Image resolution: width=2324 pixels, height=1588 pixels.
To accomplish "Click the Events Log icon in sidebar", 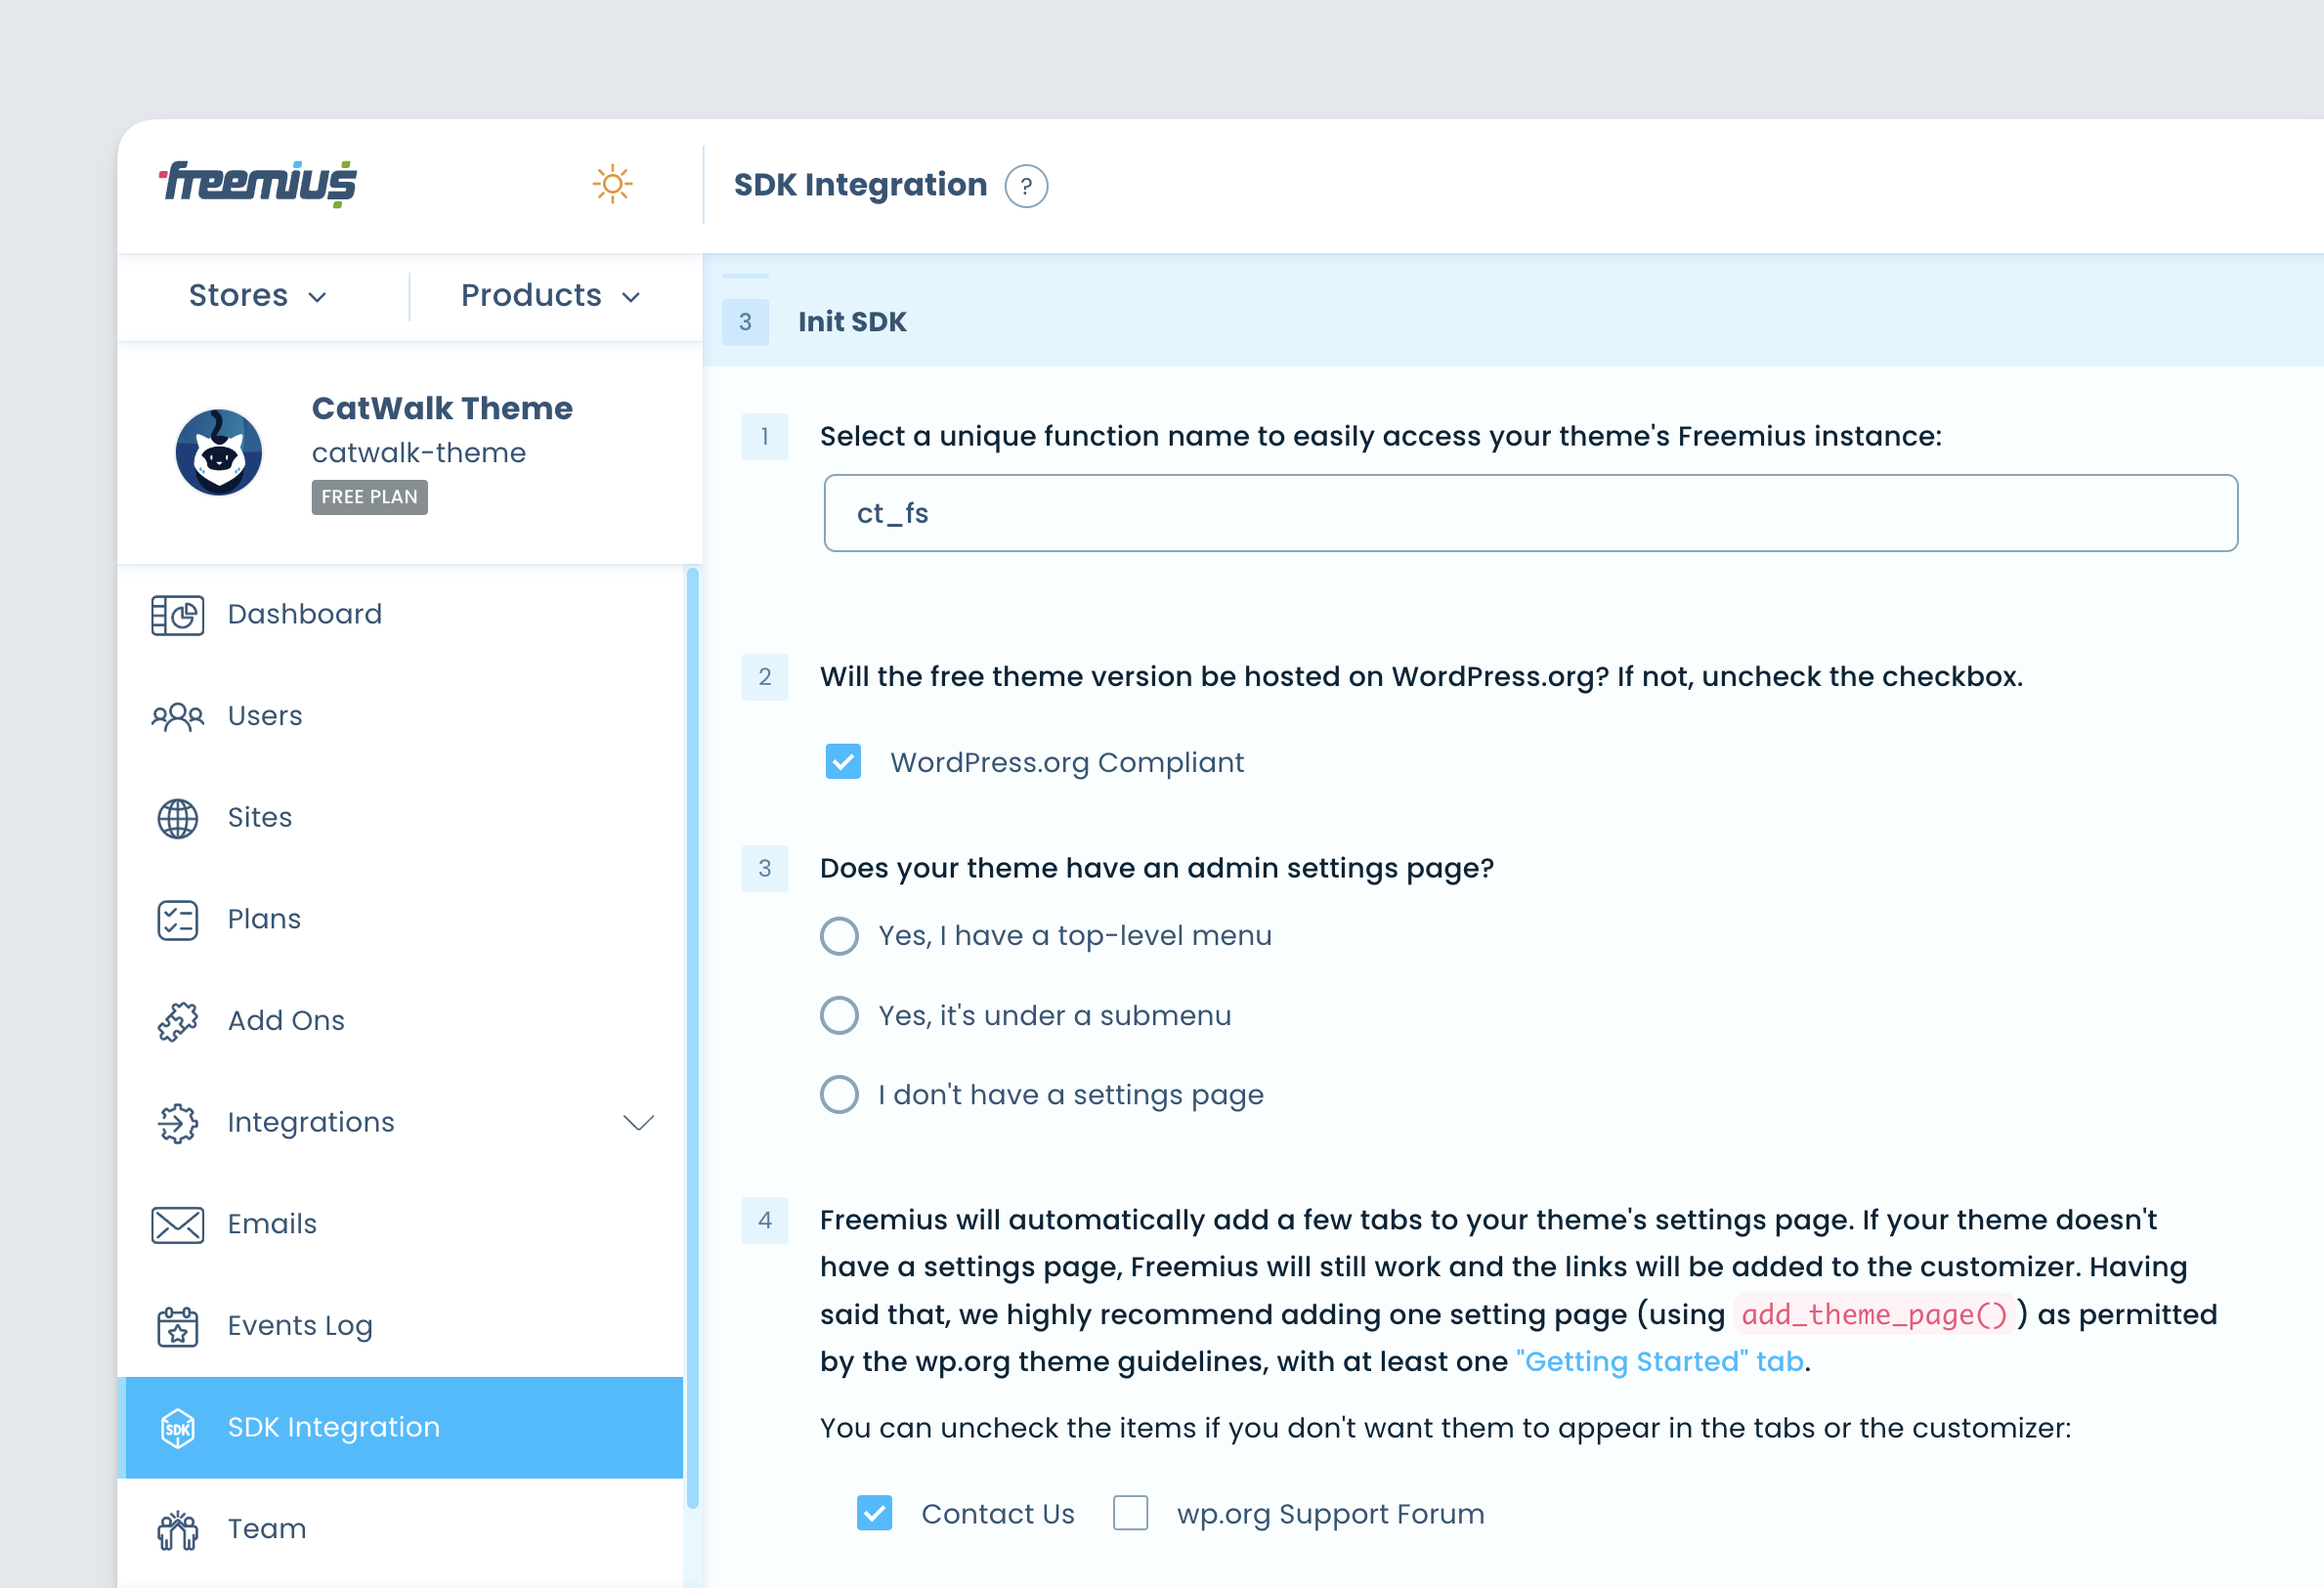I will click(177, 1325).
